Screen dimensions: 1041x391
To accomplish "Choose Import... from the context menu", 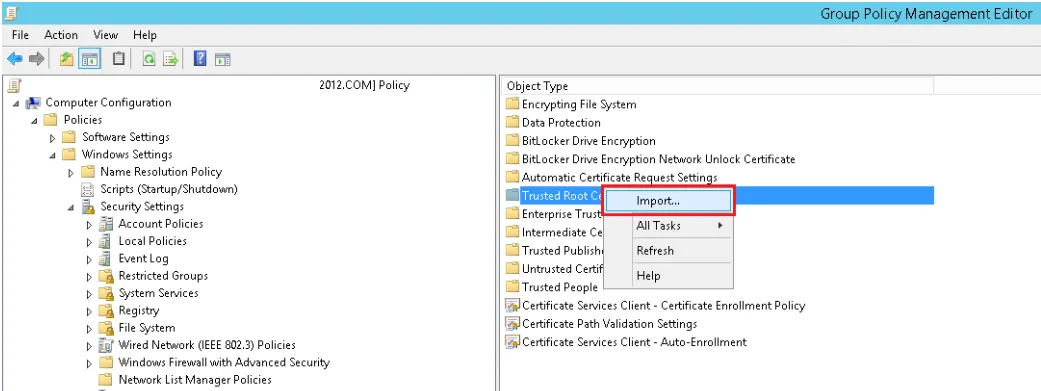I will 669,200.
